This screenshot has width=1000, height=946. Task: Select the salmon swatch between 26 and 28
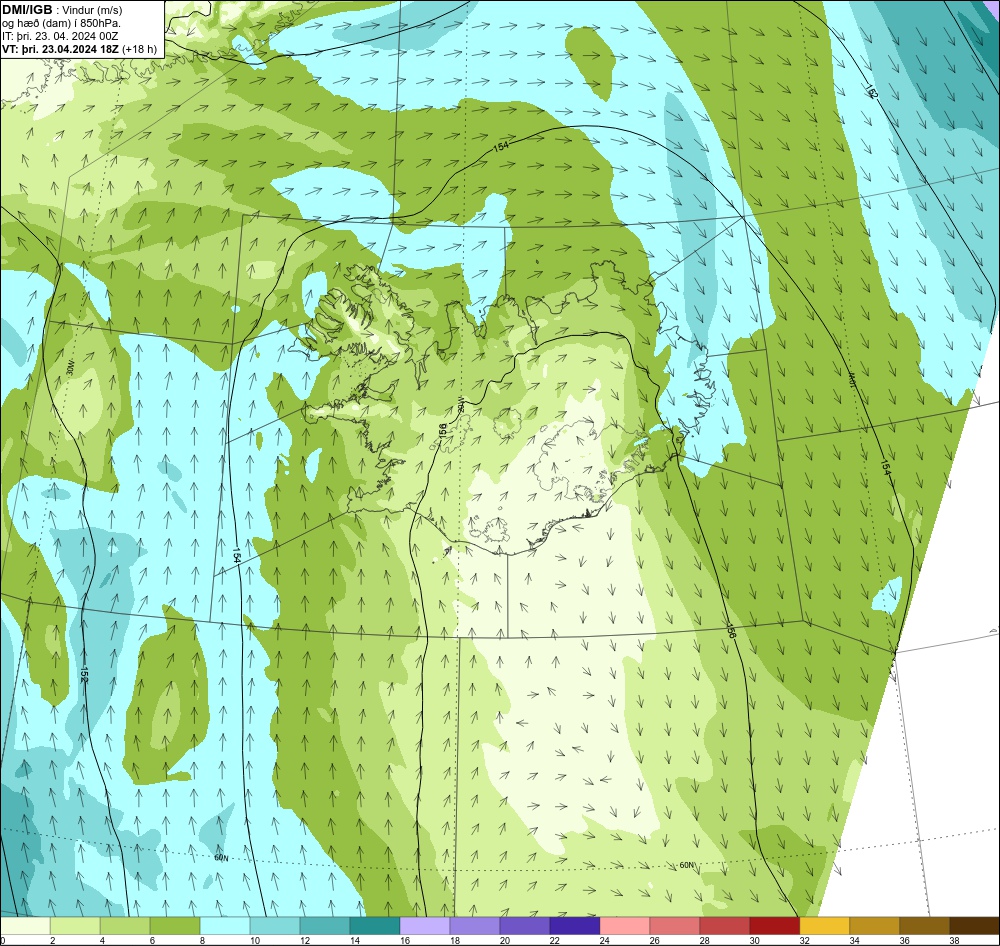(x=675, y=926)
